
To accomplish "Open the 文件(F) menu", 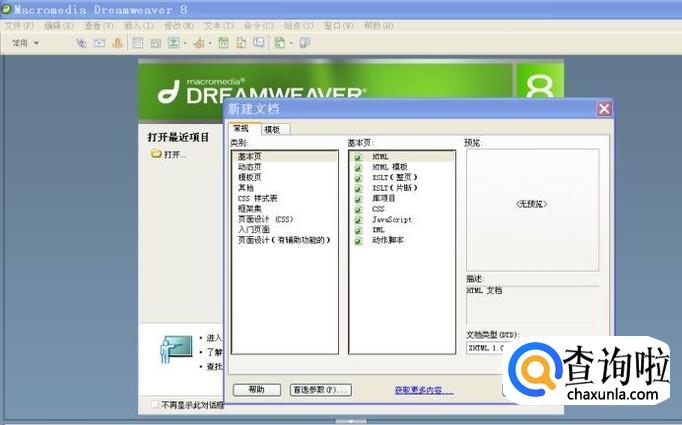I will (x=19, y=26).
